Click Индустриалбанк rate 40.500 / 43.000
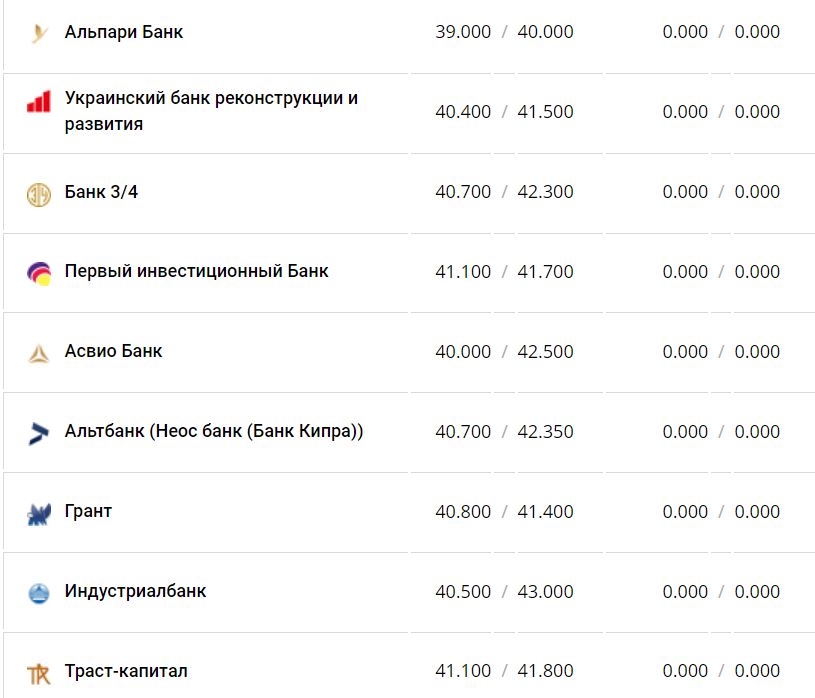 click(504, 592)
